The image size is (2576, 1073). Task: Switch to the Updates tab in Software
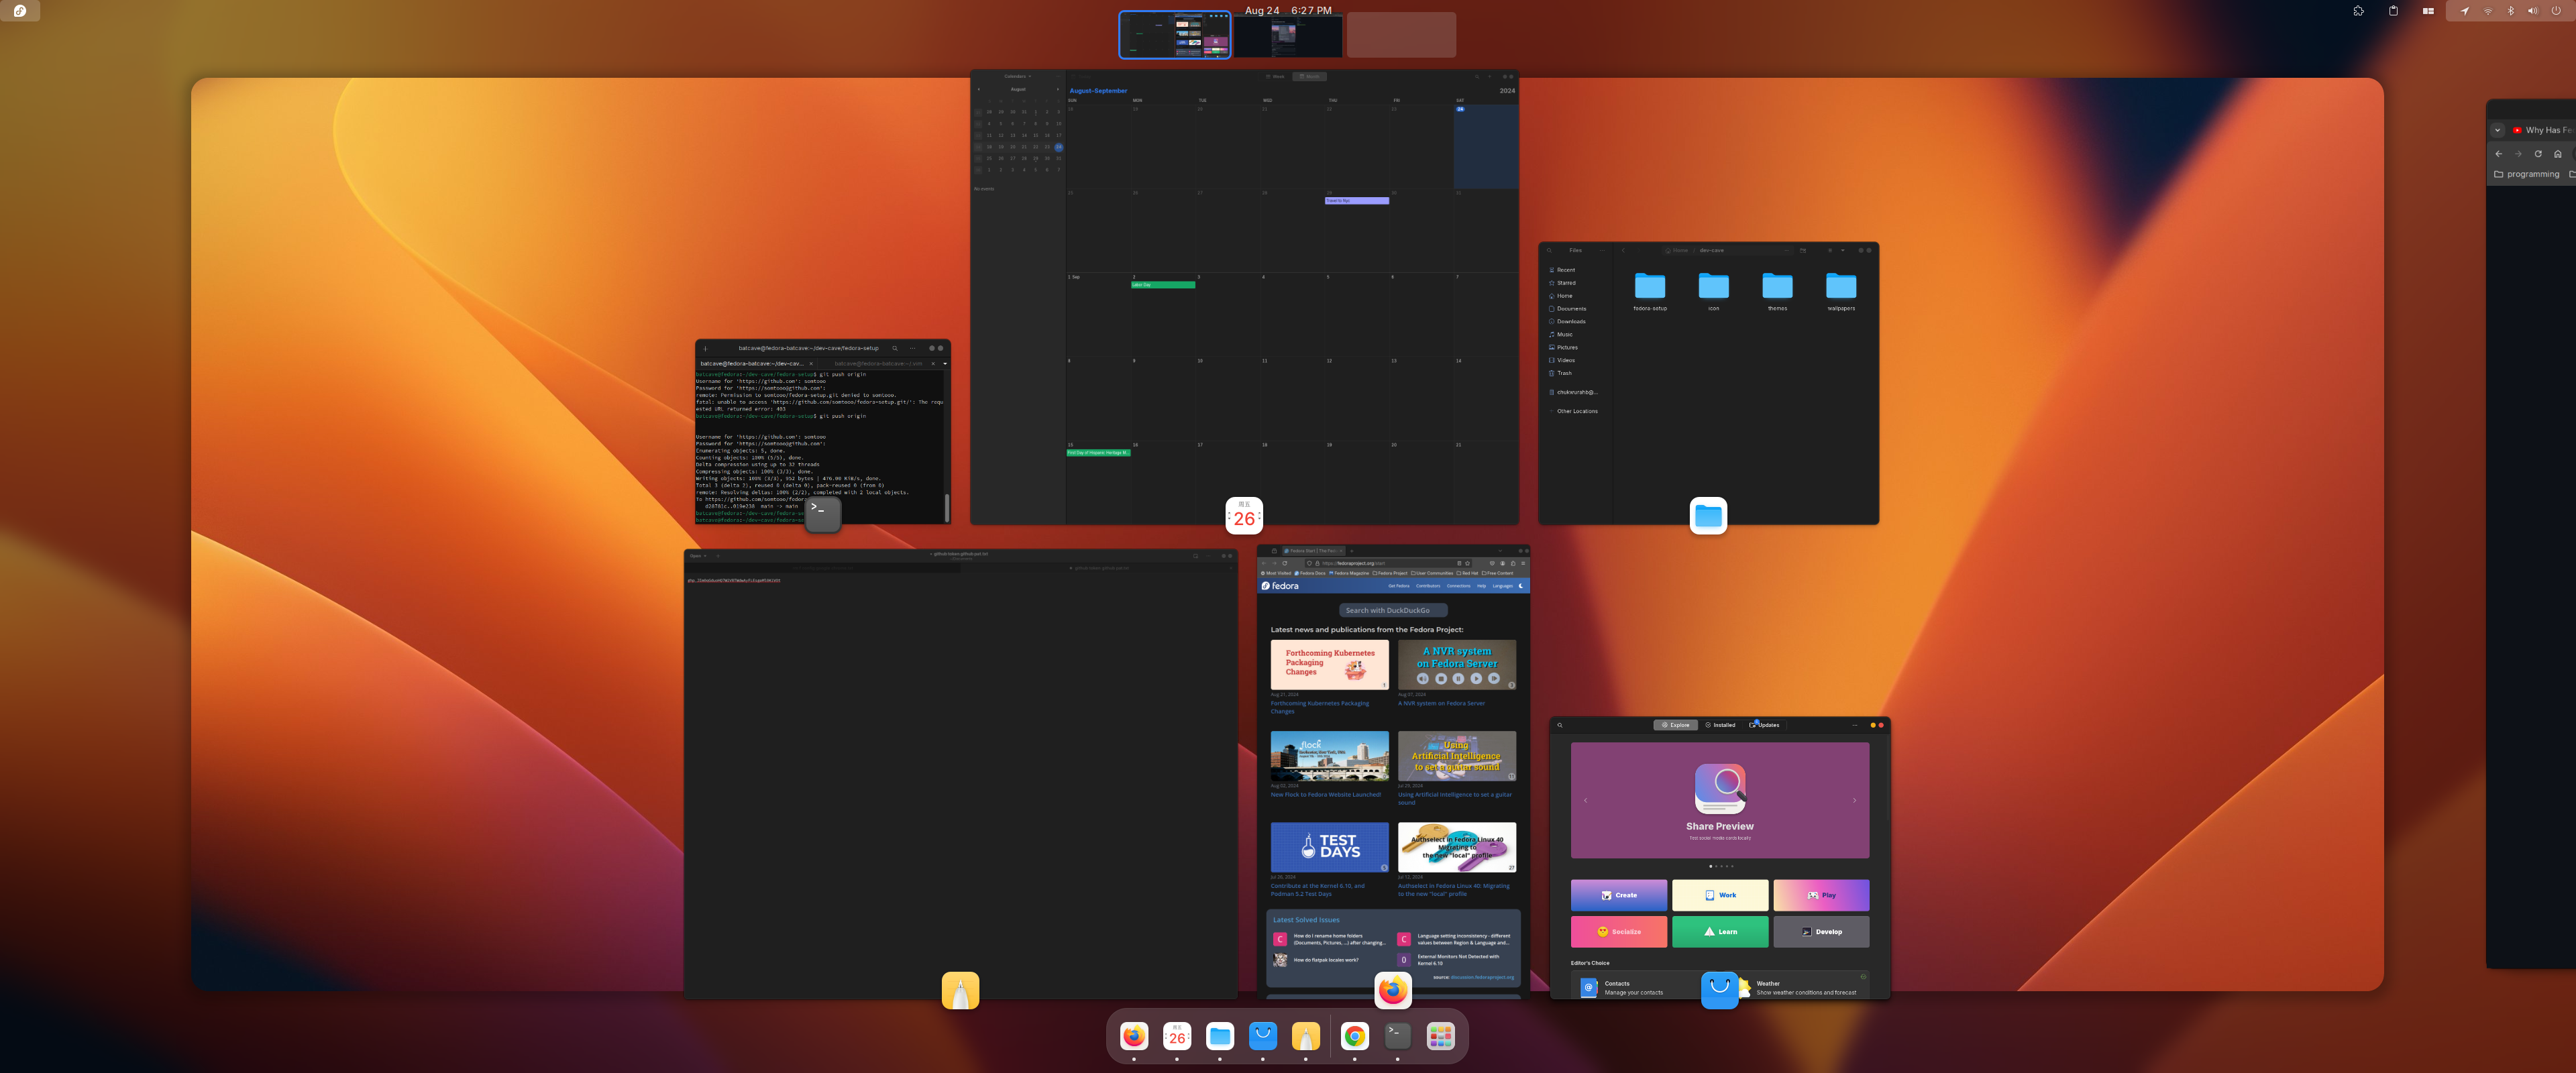click(1765, 725)
